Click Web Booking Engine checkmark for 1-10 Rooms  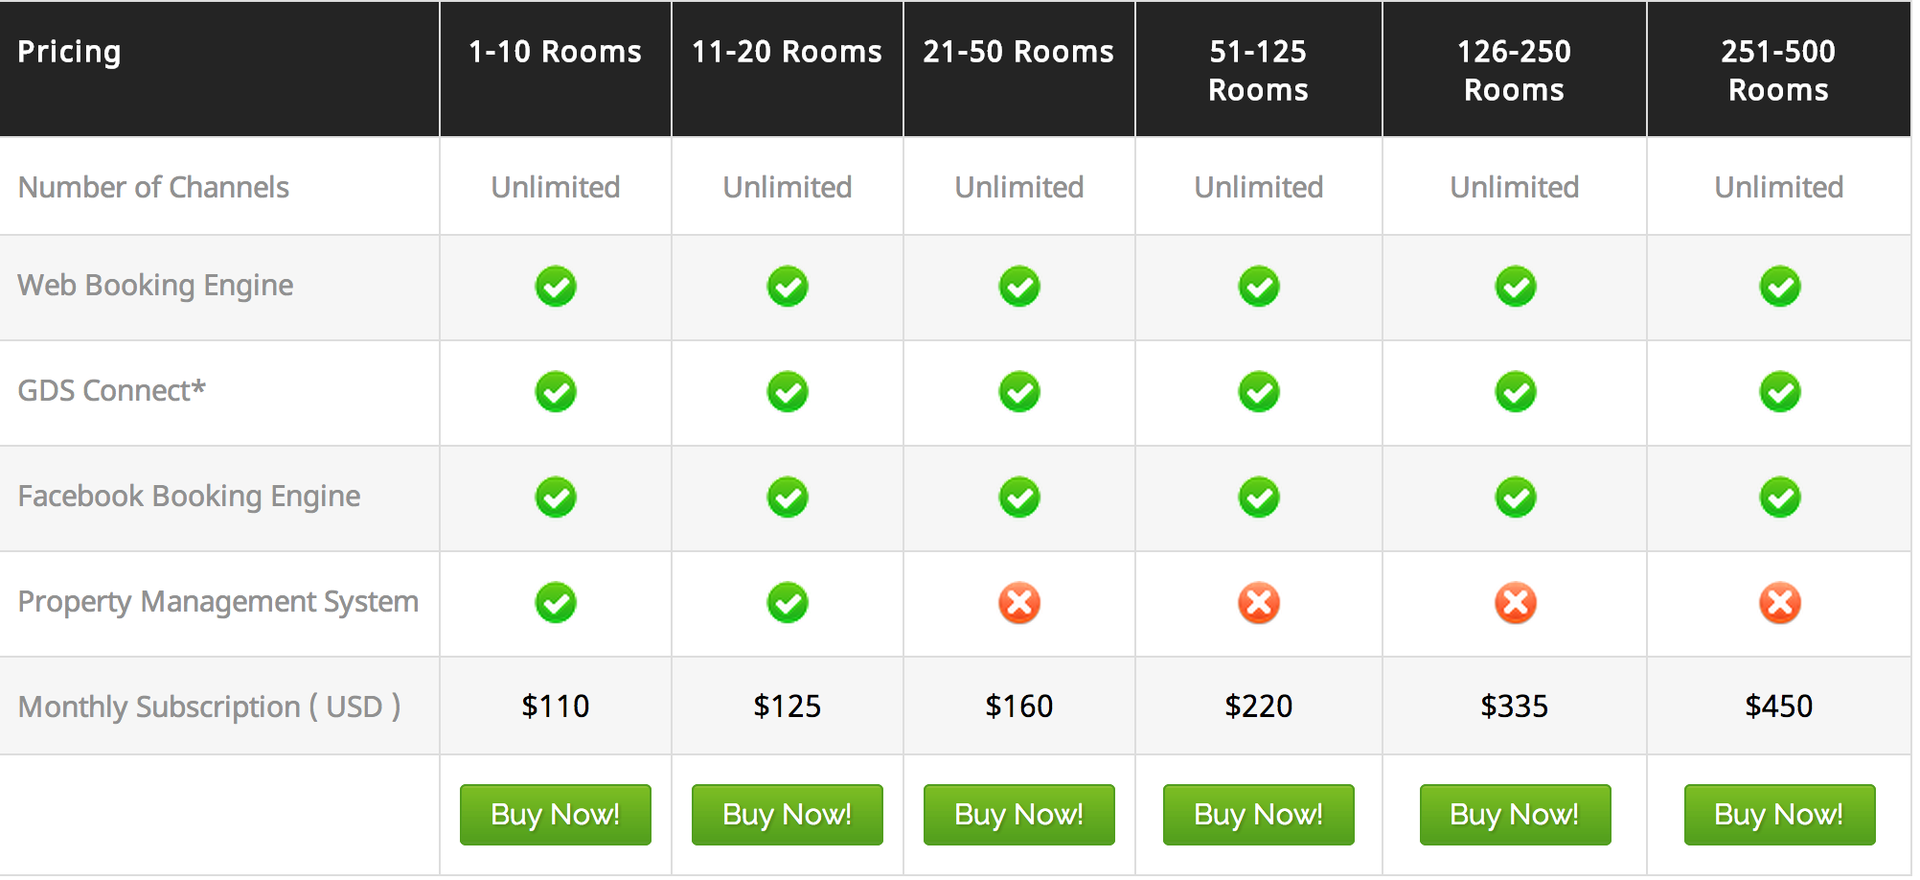point(555,286)
